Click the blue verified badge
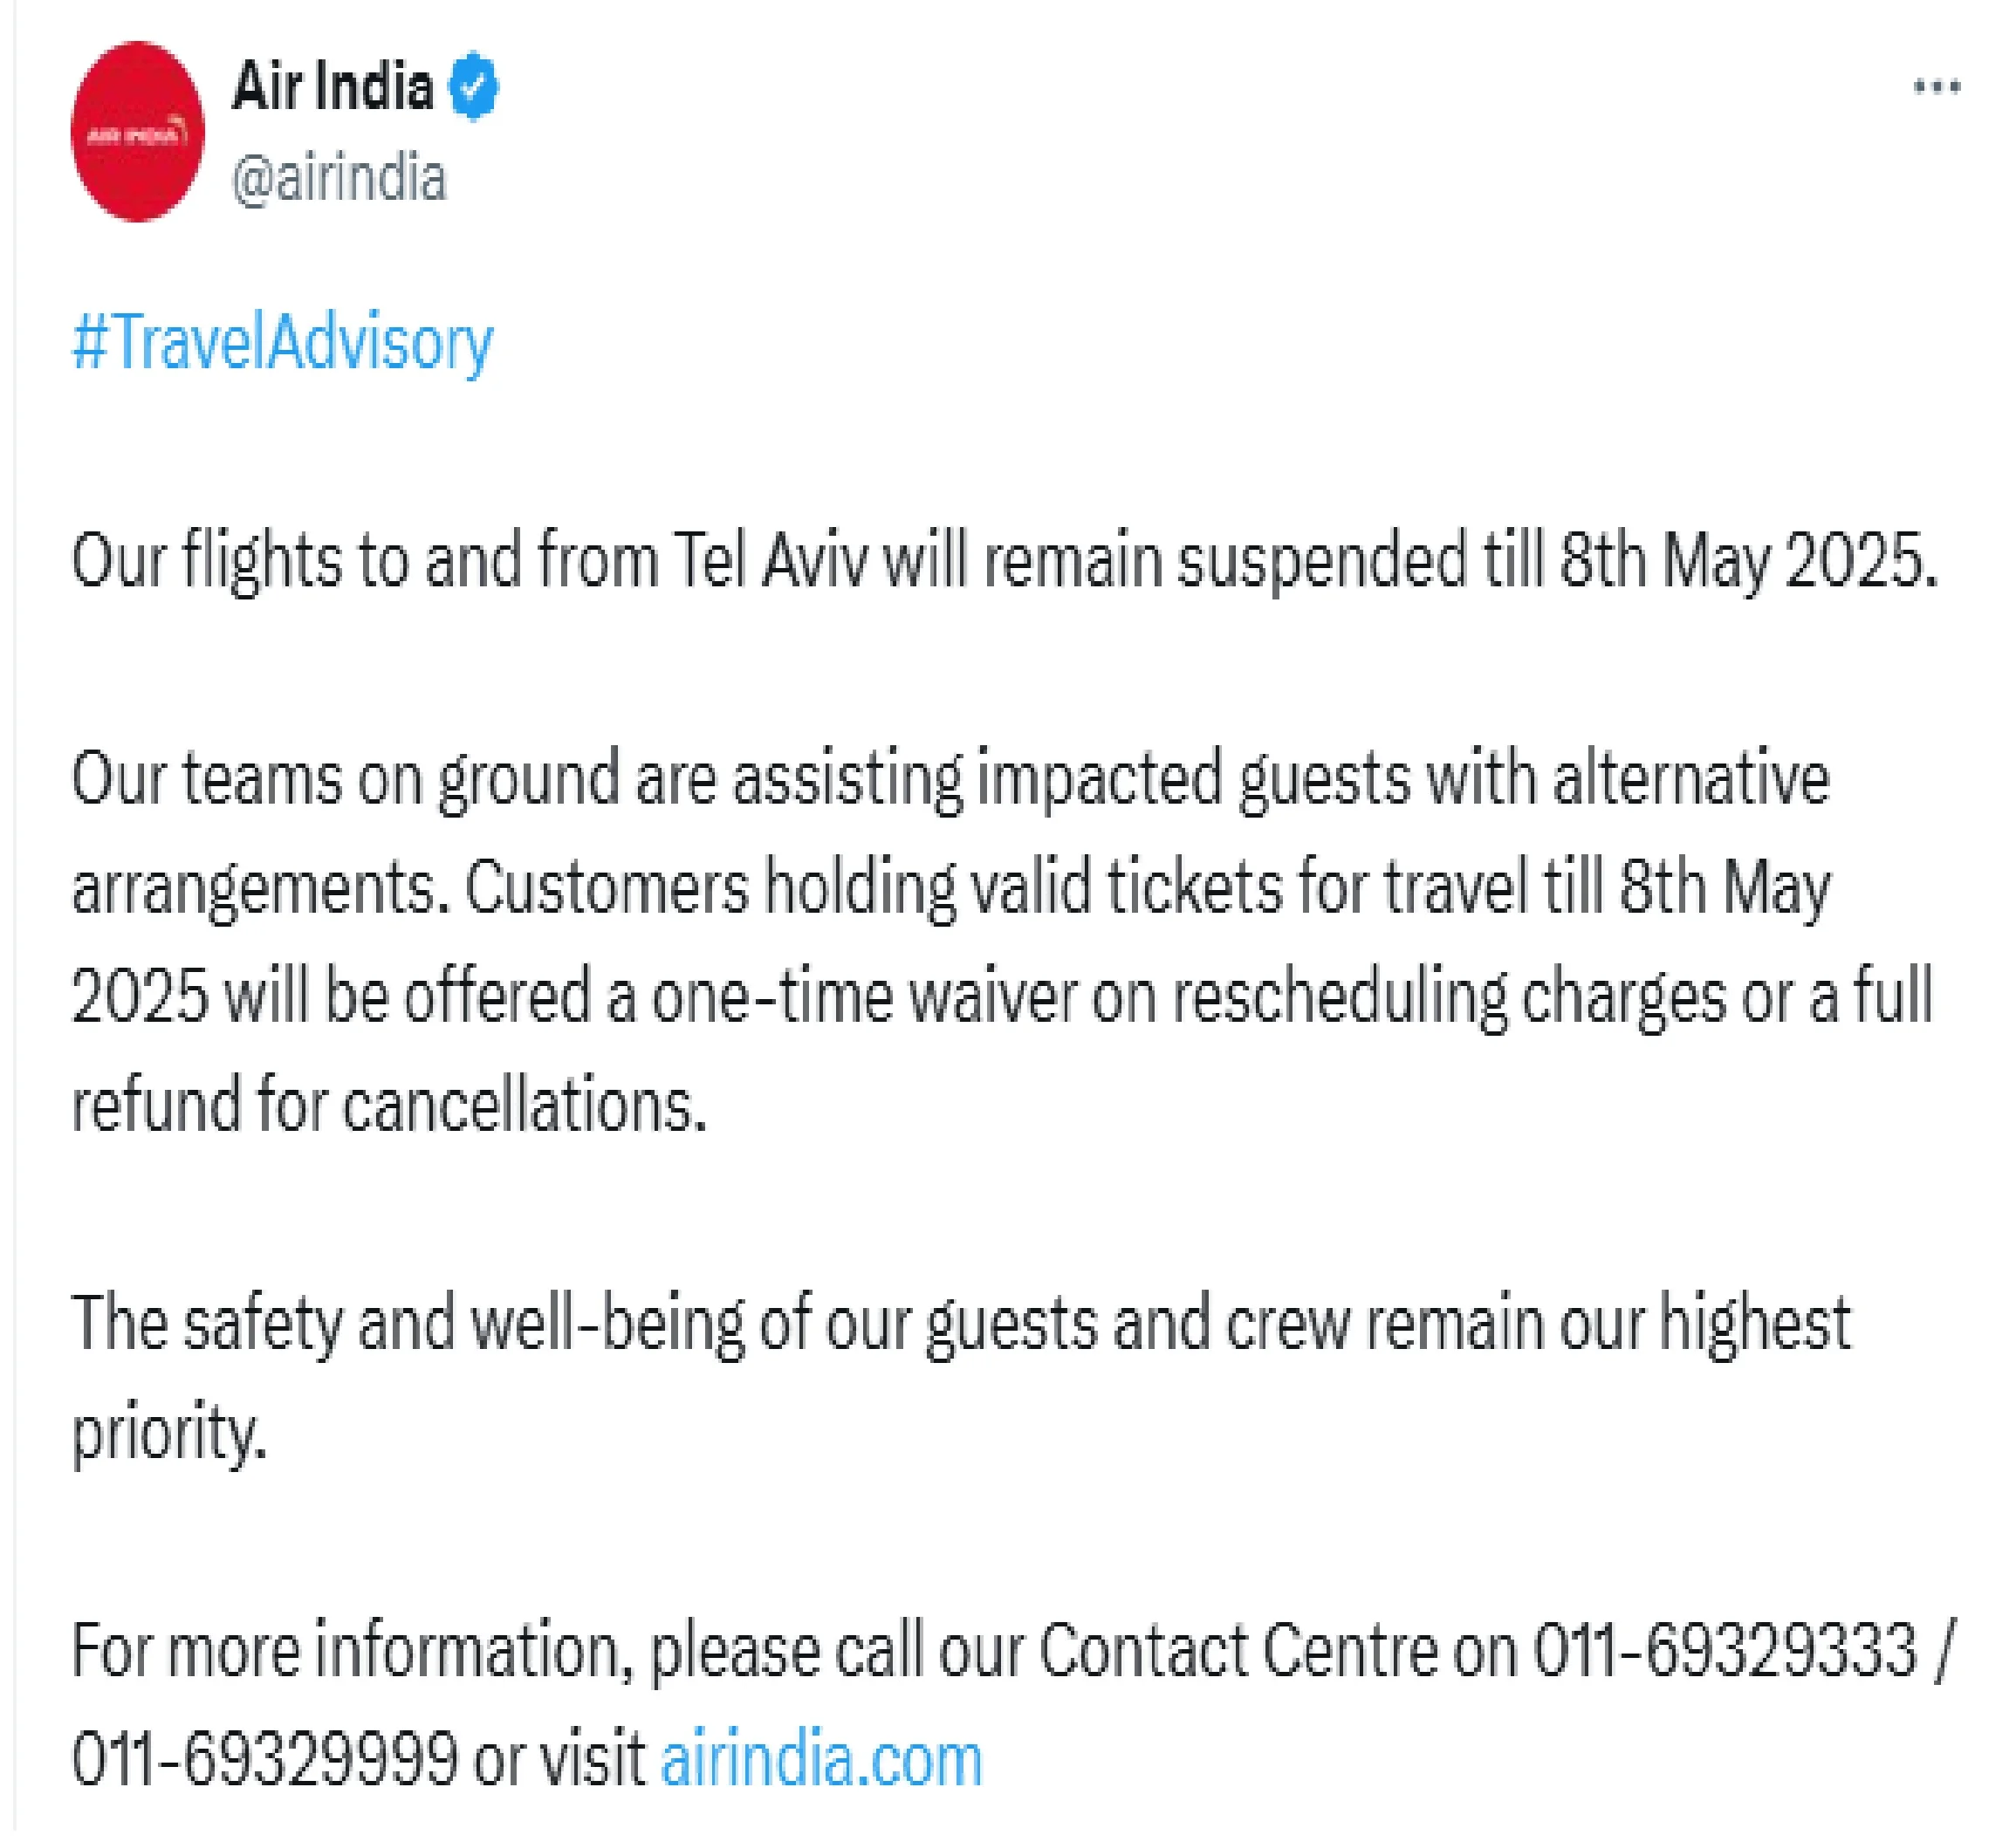The width and height of the screenshot is (2016, 1842). point(473,87)
